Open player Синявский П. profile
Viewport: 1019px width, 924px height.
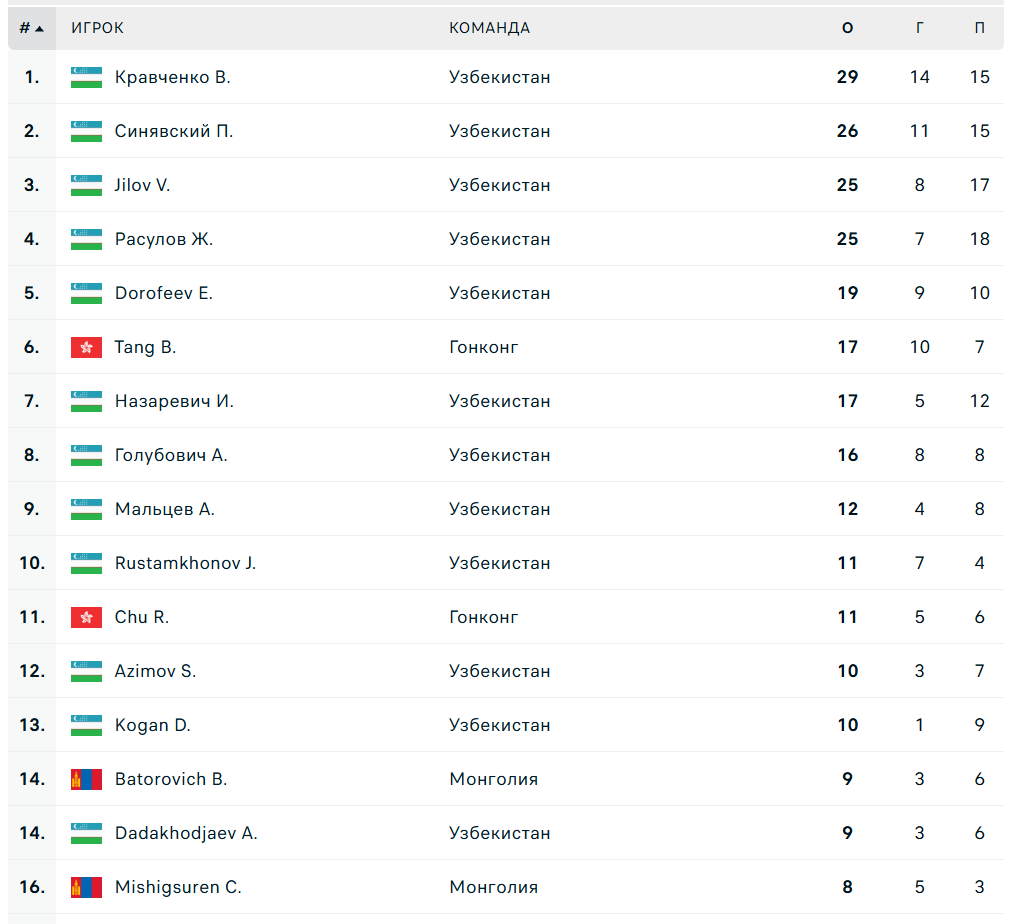(x=173, y=131)
